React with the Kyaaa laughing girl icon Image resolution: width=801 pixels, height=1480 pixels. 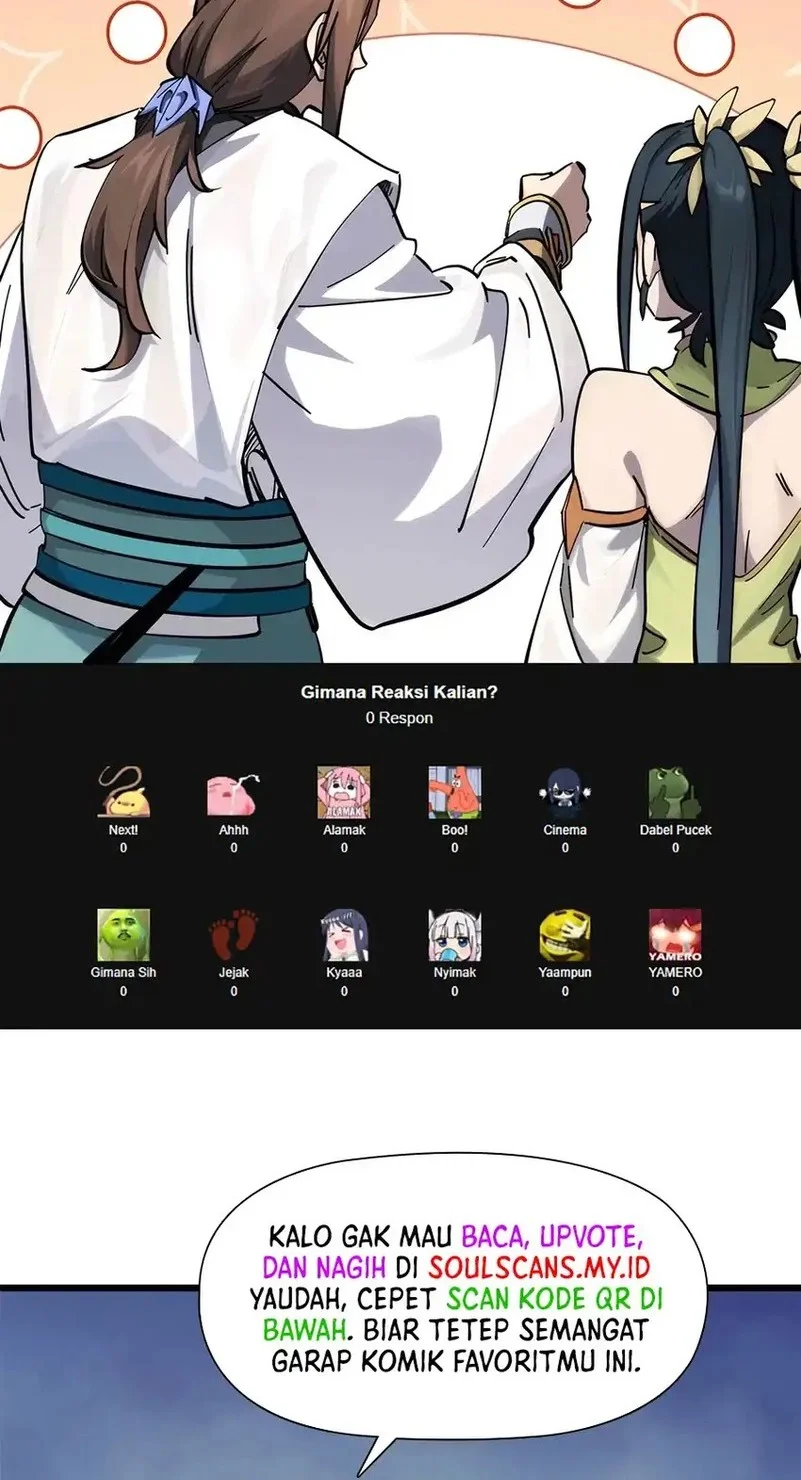click(x=344, y=934)
